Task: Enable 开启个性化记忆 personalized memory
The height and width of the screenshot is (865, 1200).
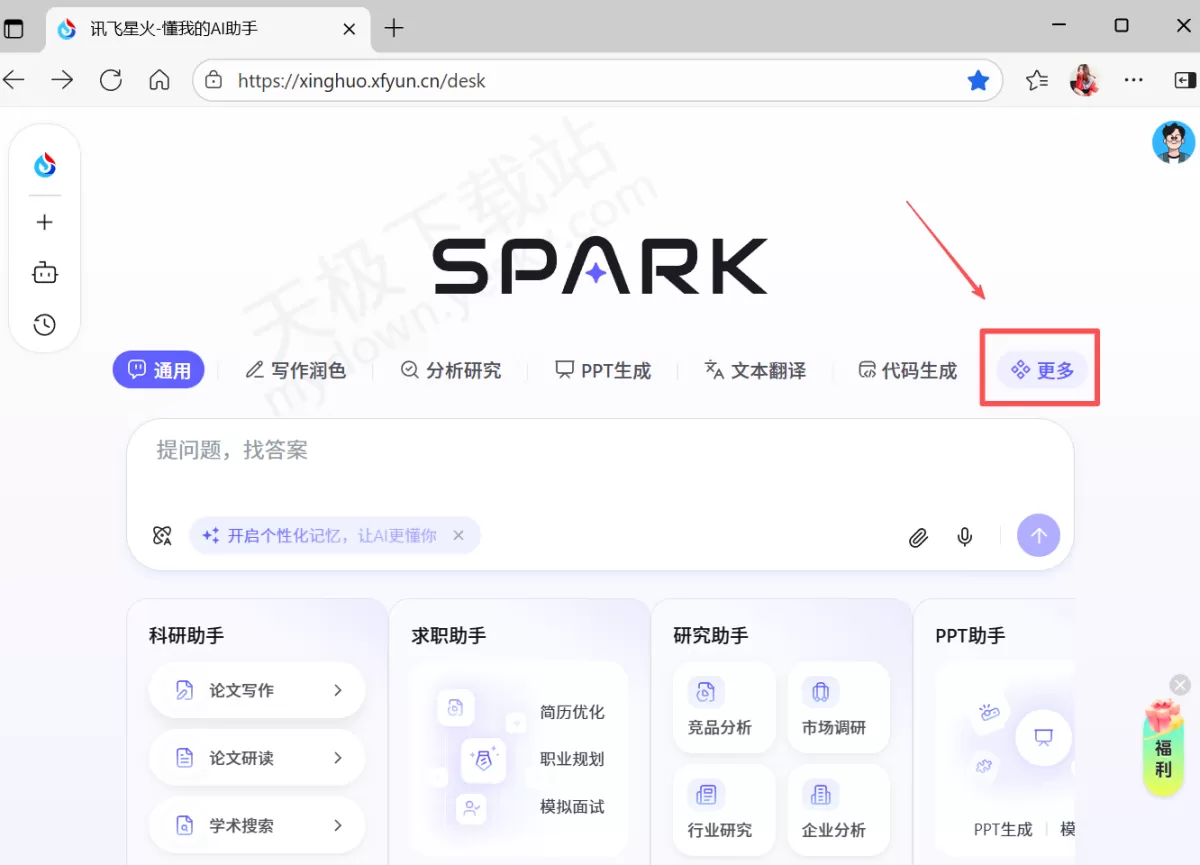Action: click(332, 535)
